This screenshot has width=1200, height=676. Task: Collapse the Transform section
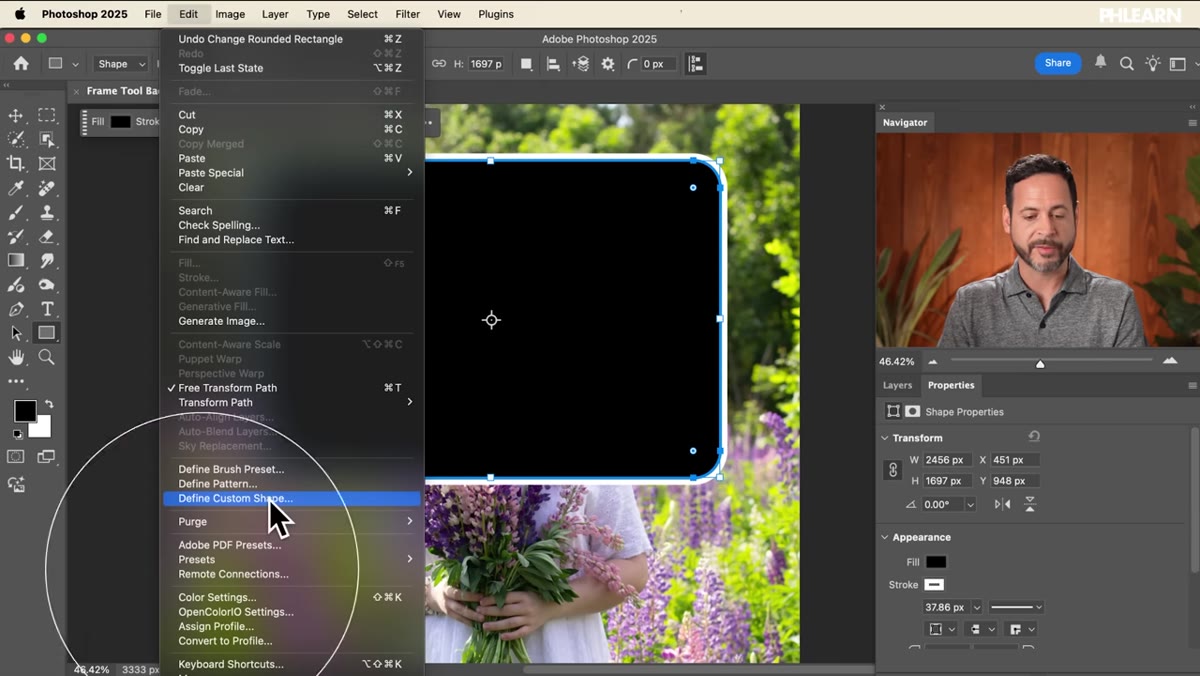pyautogui.click(x=885, y=438)
